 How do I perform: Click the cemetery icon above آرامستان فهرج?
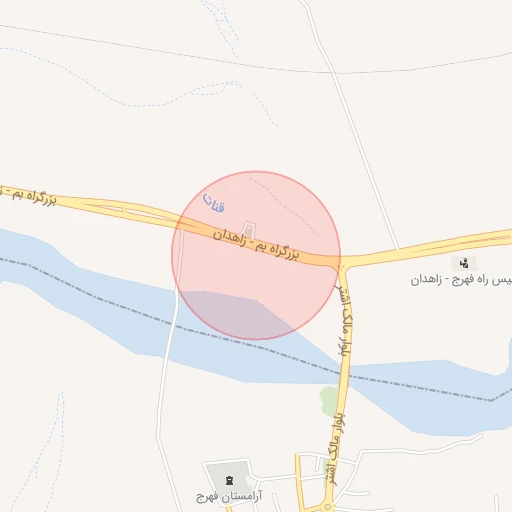click(229, 480)
